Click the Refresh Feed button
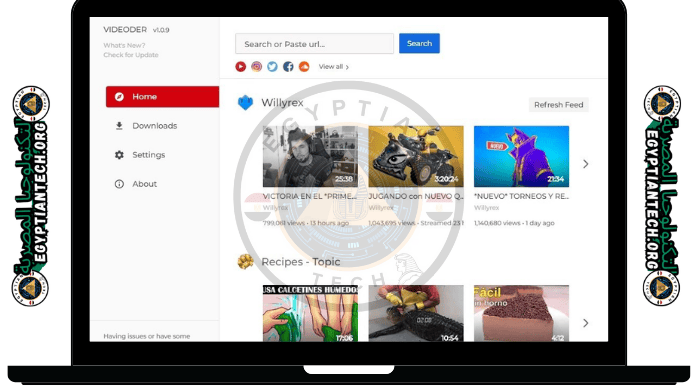The image size is (698, 392). pyautogui.click(x=559, y=105)
